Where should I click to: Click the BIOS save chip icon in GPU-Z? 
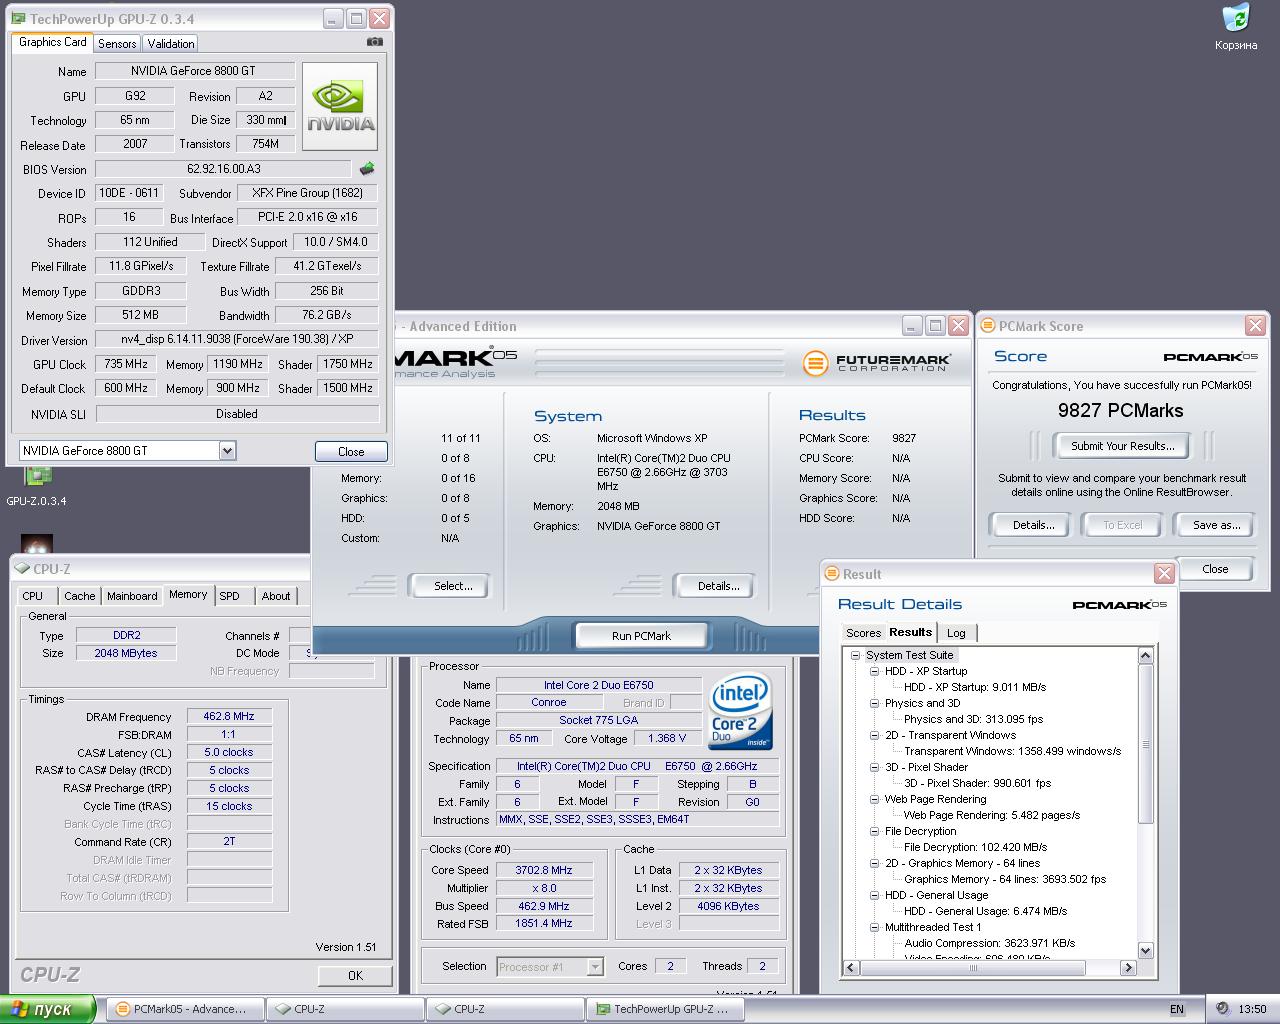pos(367,169)
